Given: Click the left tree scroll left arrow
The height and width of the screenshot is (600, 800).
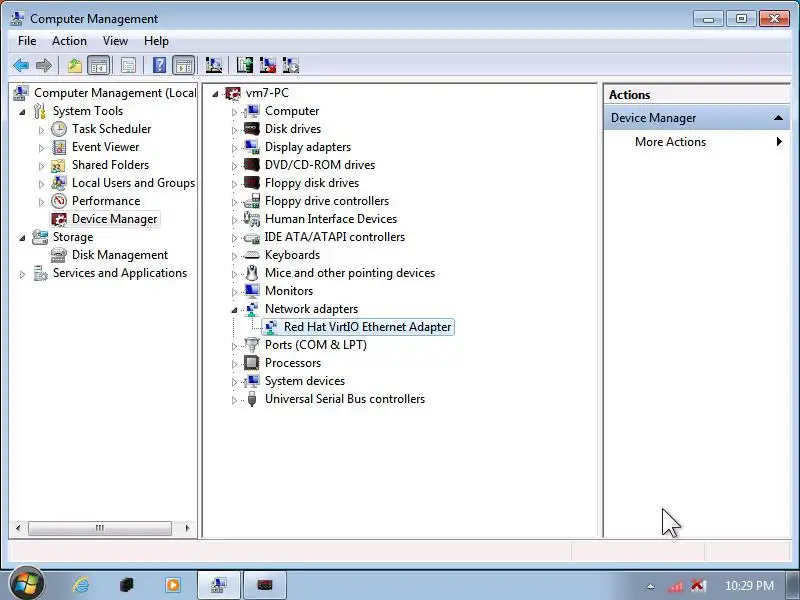Looking at the screenshot, I should [18, 528].
